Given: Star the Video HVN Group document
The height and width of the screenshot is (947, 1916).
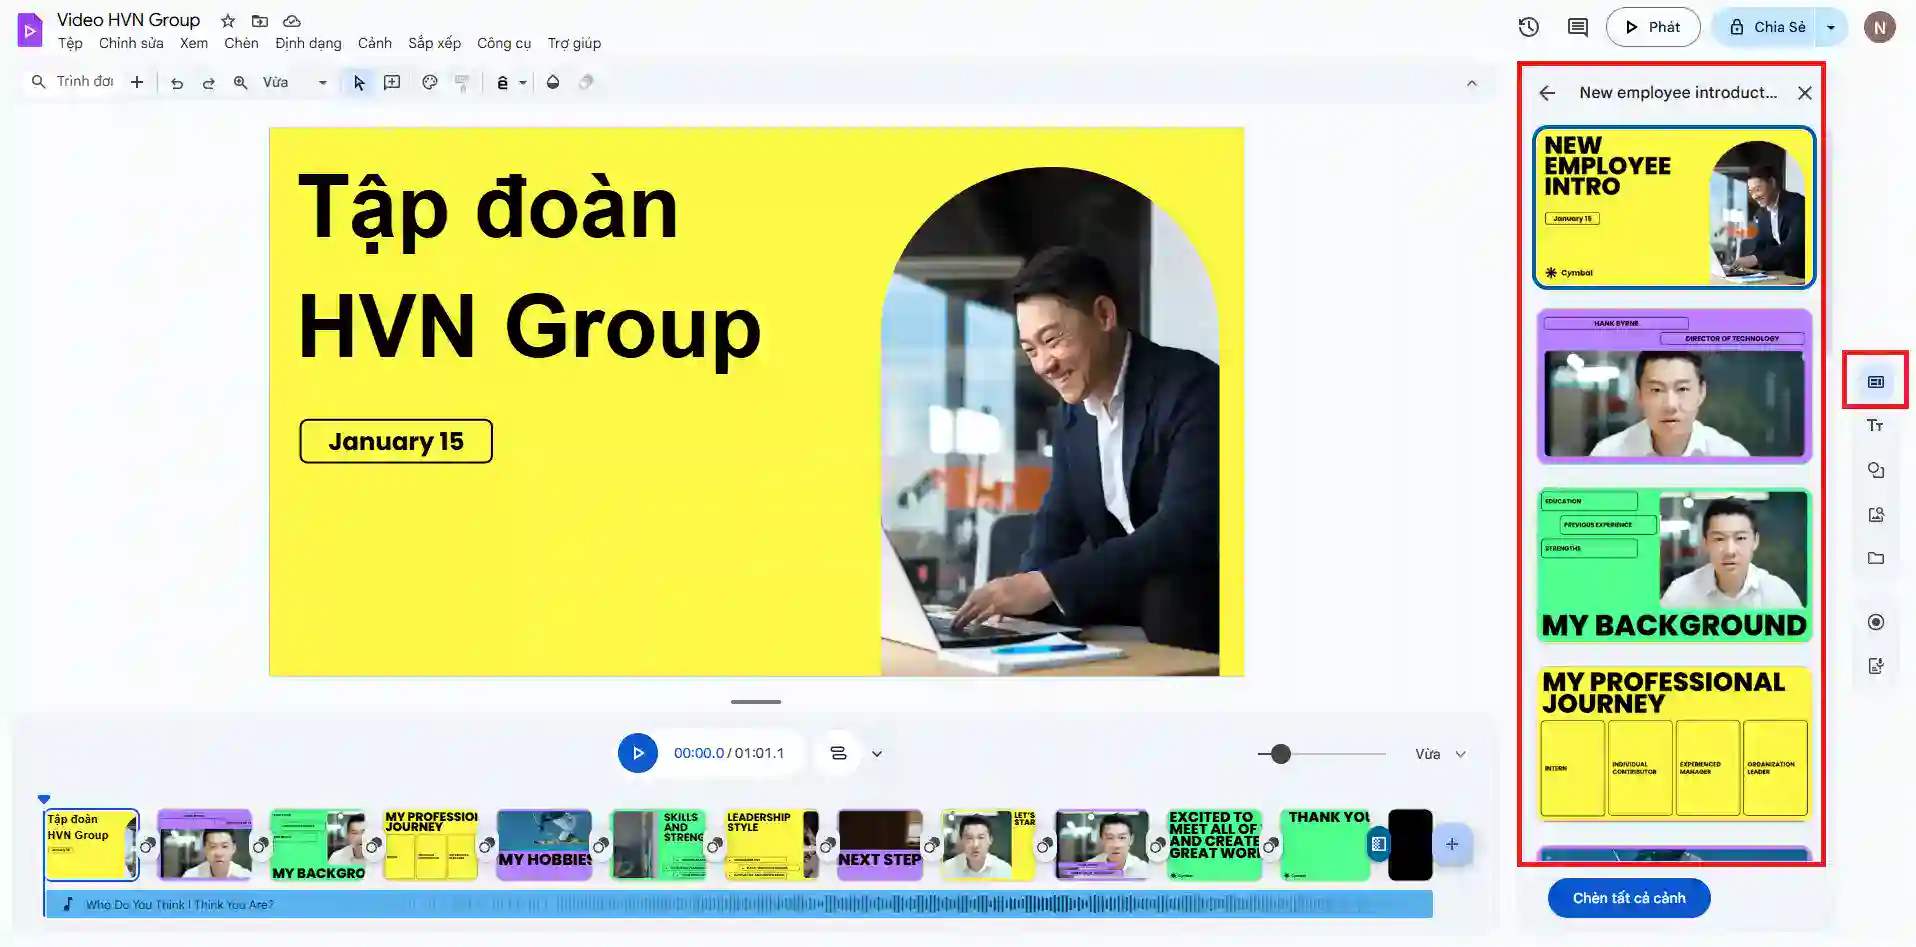Looking at the screenshot, I should point(228,21).
